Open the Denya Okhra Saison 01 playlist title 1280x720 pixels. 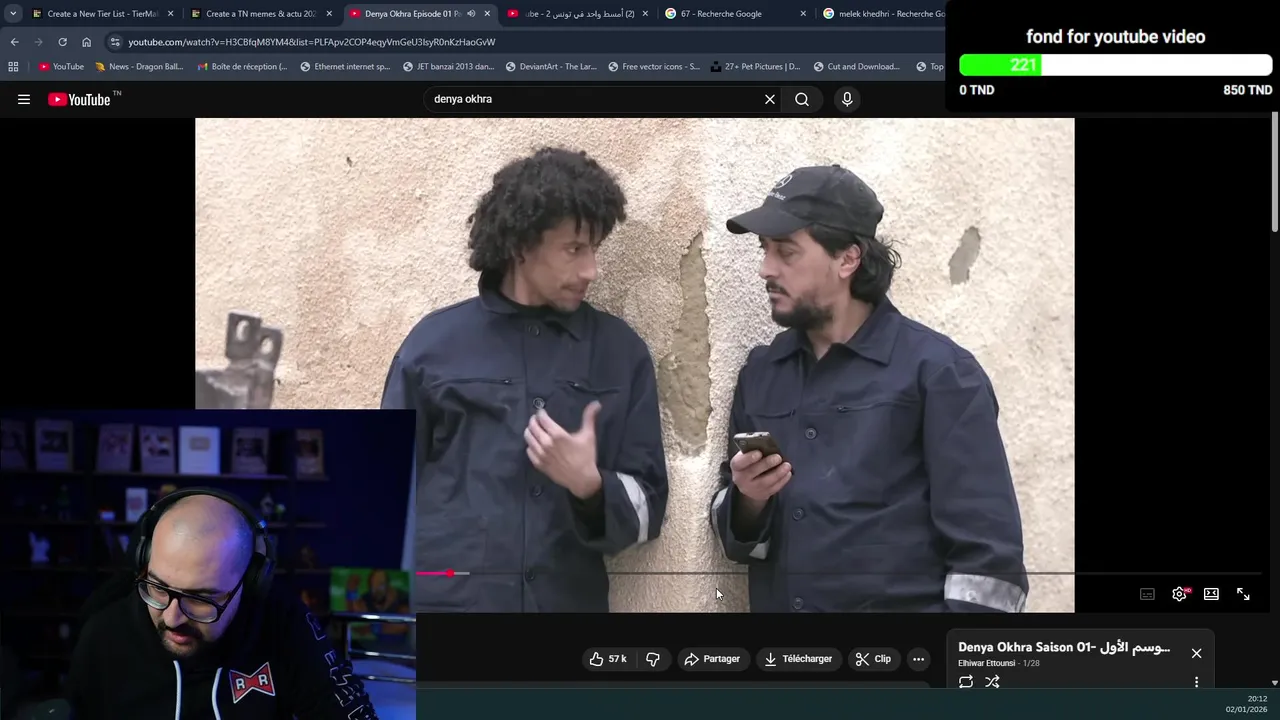[1064, 647]
